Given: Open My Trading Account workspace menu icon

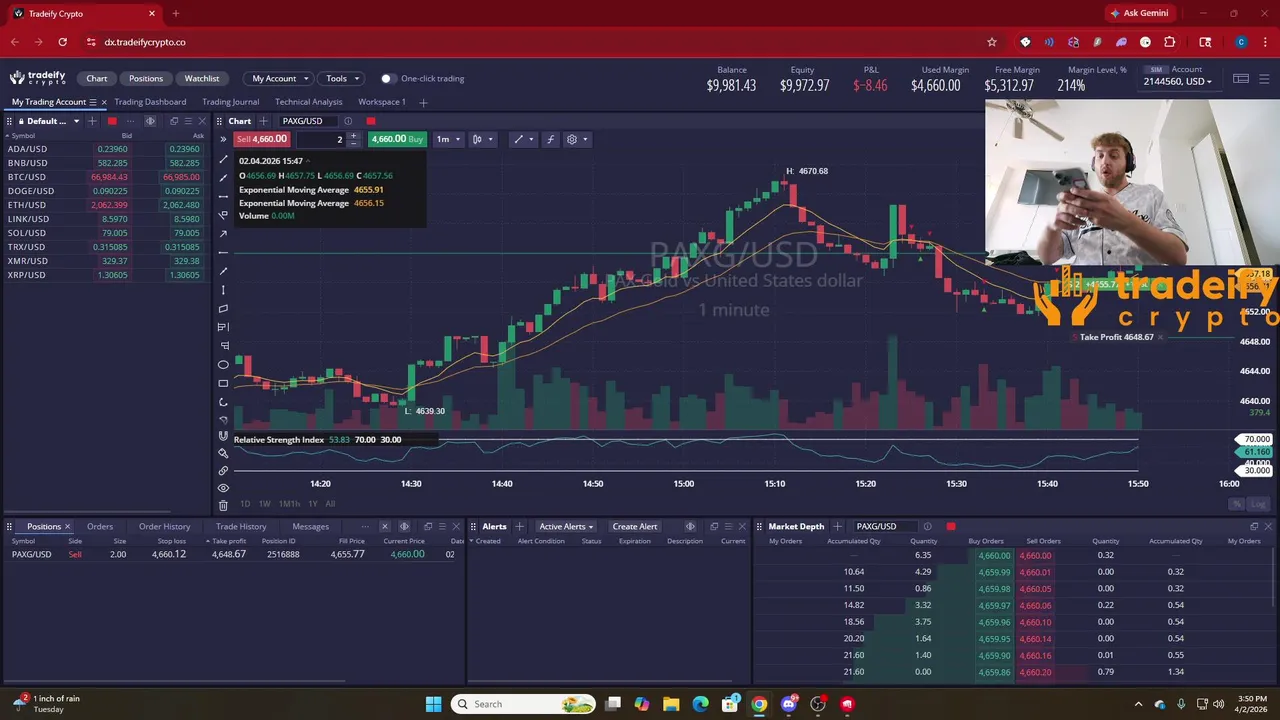Looking at the screenshot, I should (x=93, y=102).
